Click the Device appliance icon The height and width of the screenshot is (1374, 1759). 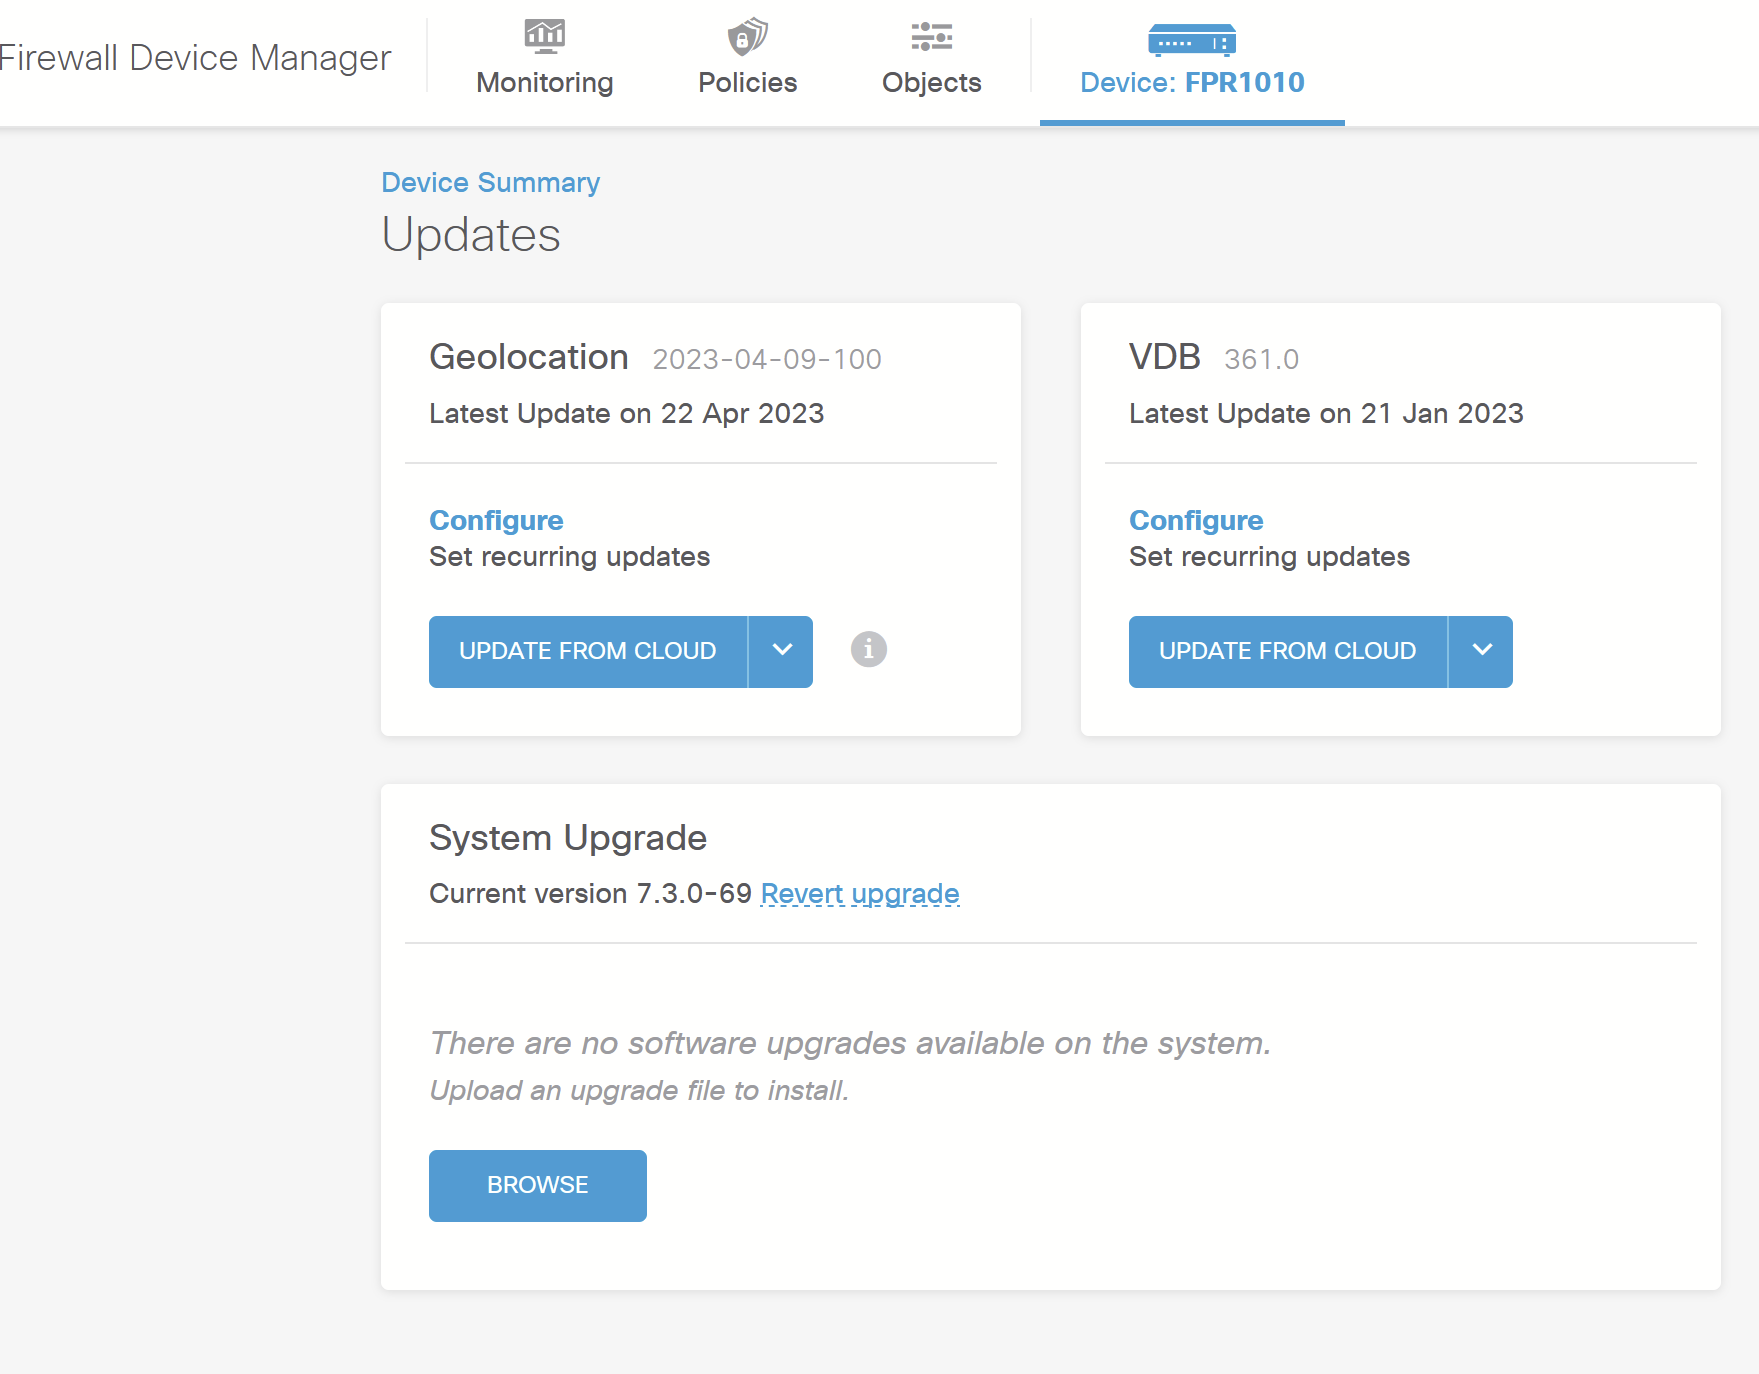(x=1191, y=40)
